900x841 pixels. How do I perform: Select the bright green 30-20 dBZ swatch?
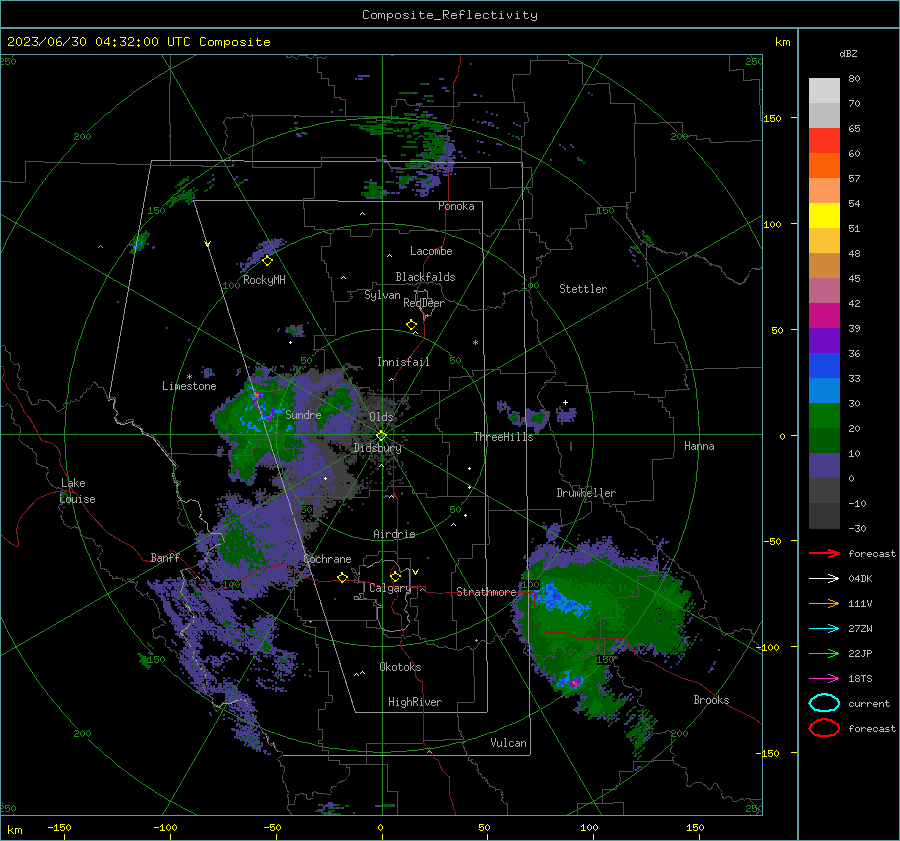click(824, 415)
